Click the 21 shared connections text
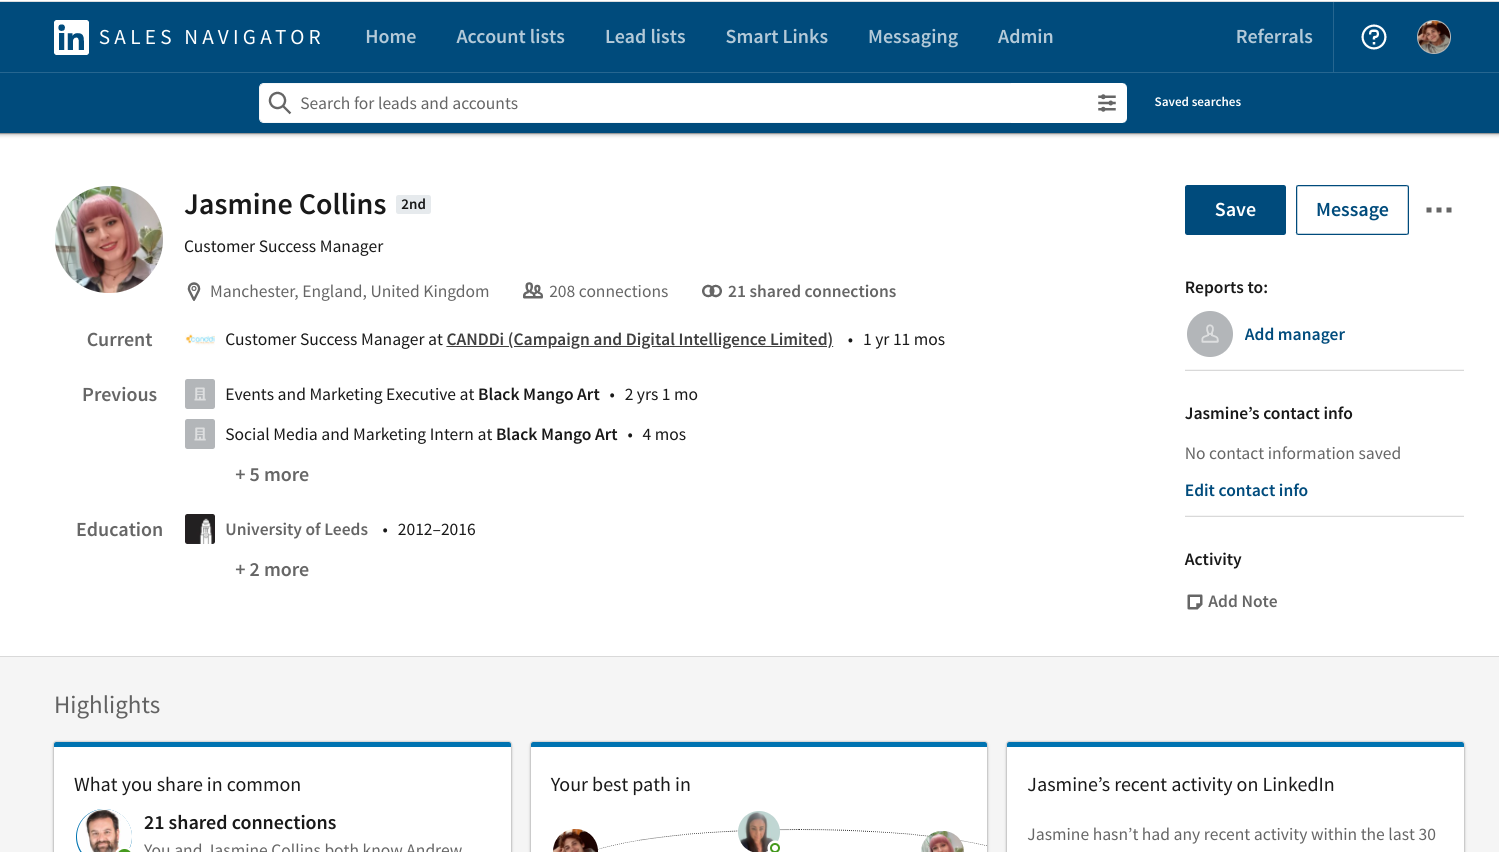The image size is (1499, 852). click(x=812, y=291)
